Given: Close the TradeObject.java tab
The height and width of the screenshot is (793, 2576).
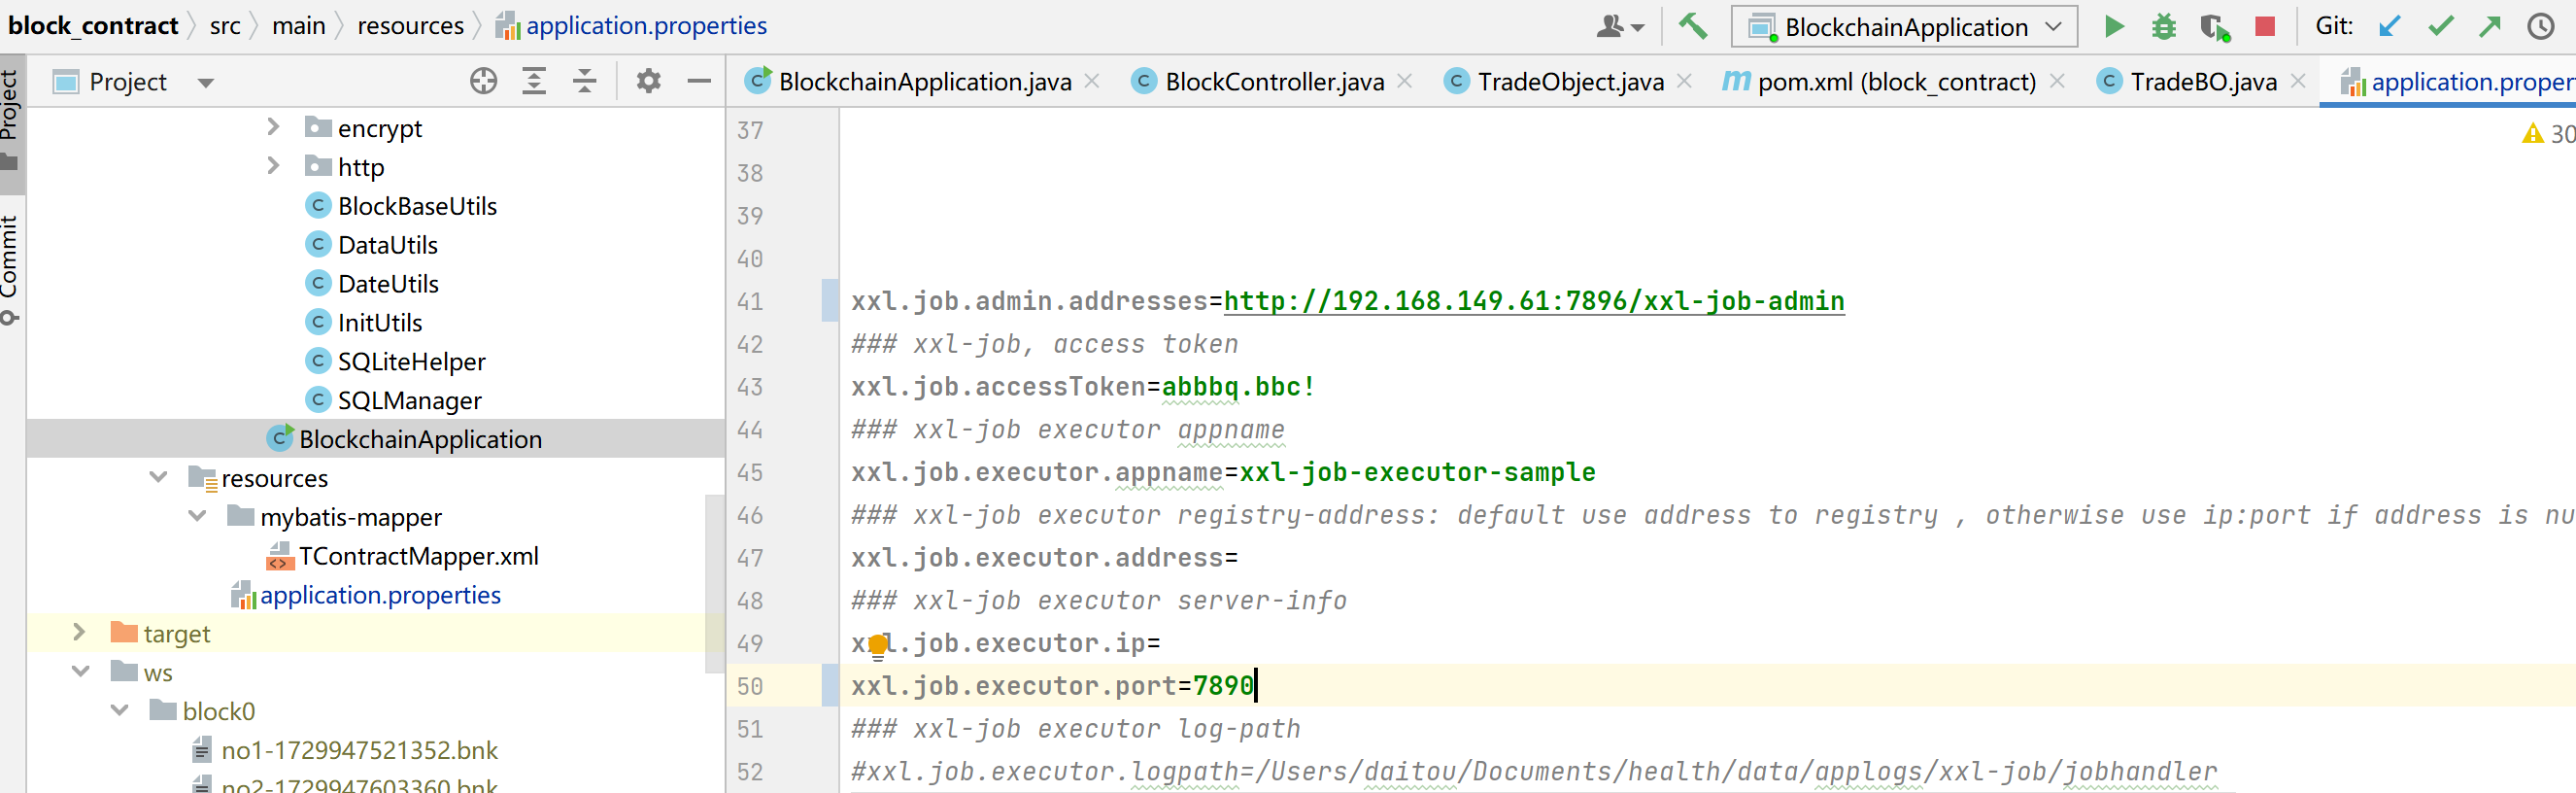Looking at the screenshot, I should pyautogui.click(x=1685, y=81).
